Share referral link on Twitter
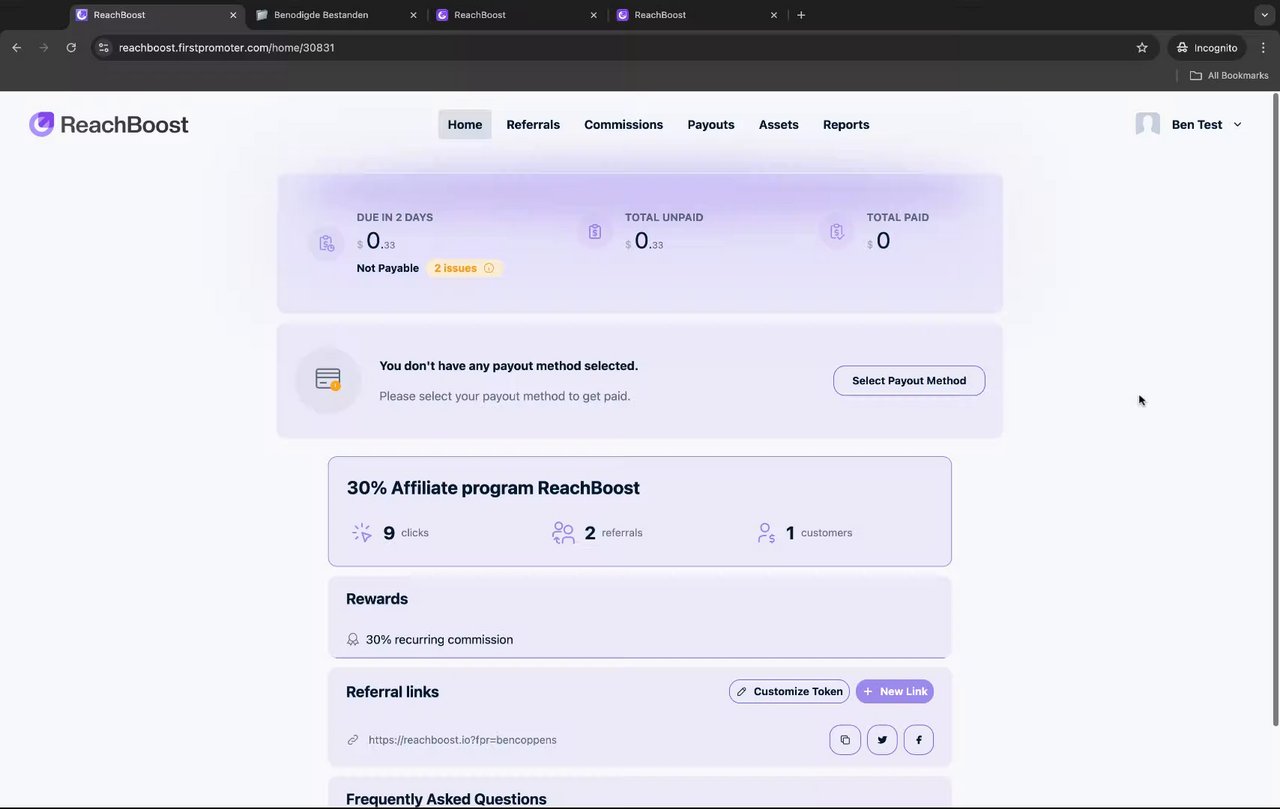This screenshot has width=1280, height=809. (882, 740)
